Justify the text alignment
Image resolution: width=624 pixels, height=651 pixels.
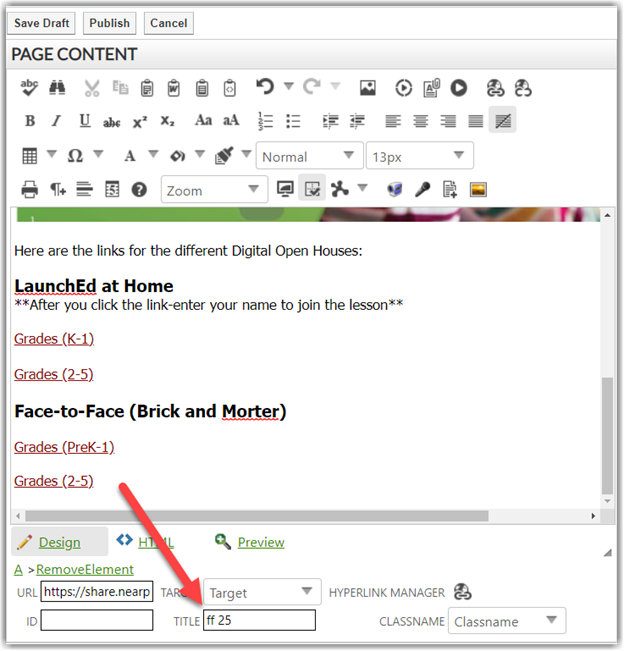tap(475, 121)
